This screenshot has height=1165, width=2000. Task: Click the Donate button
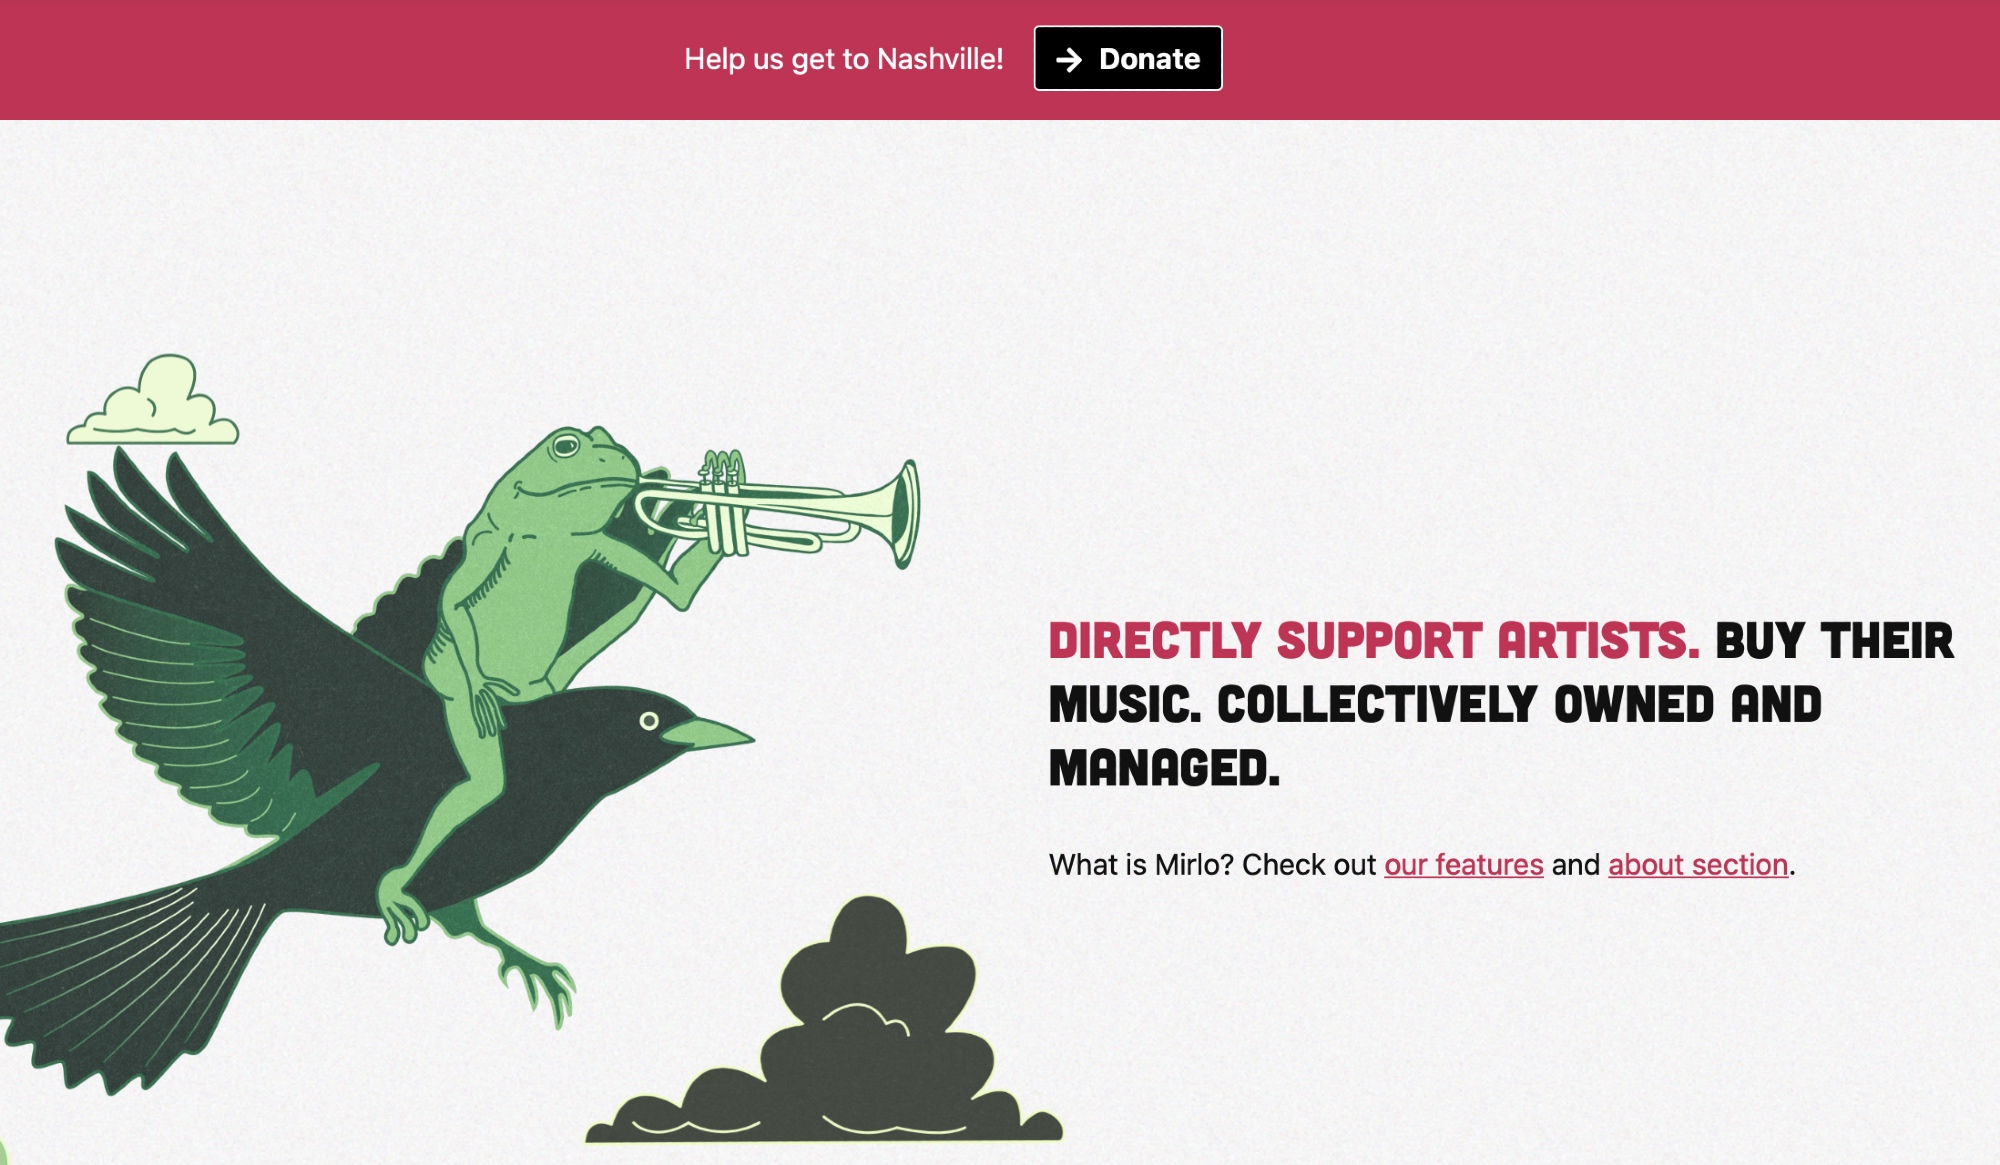[x=1127, y=59]
